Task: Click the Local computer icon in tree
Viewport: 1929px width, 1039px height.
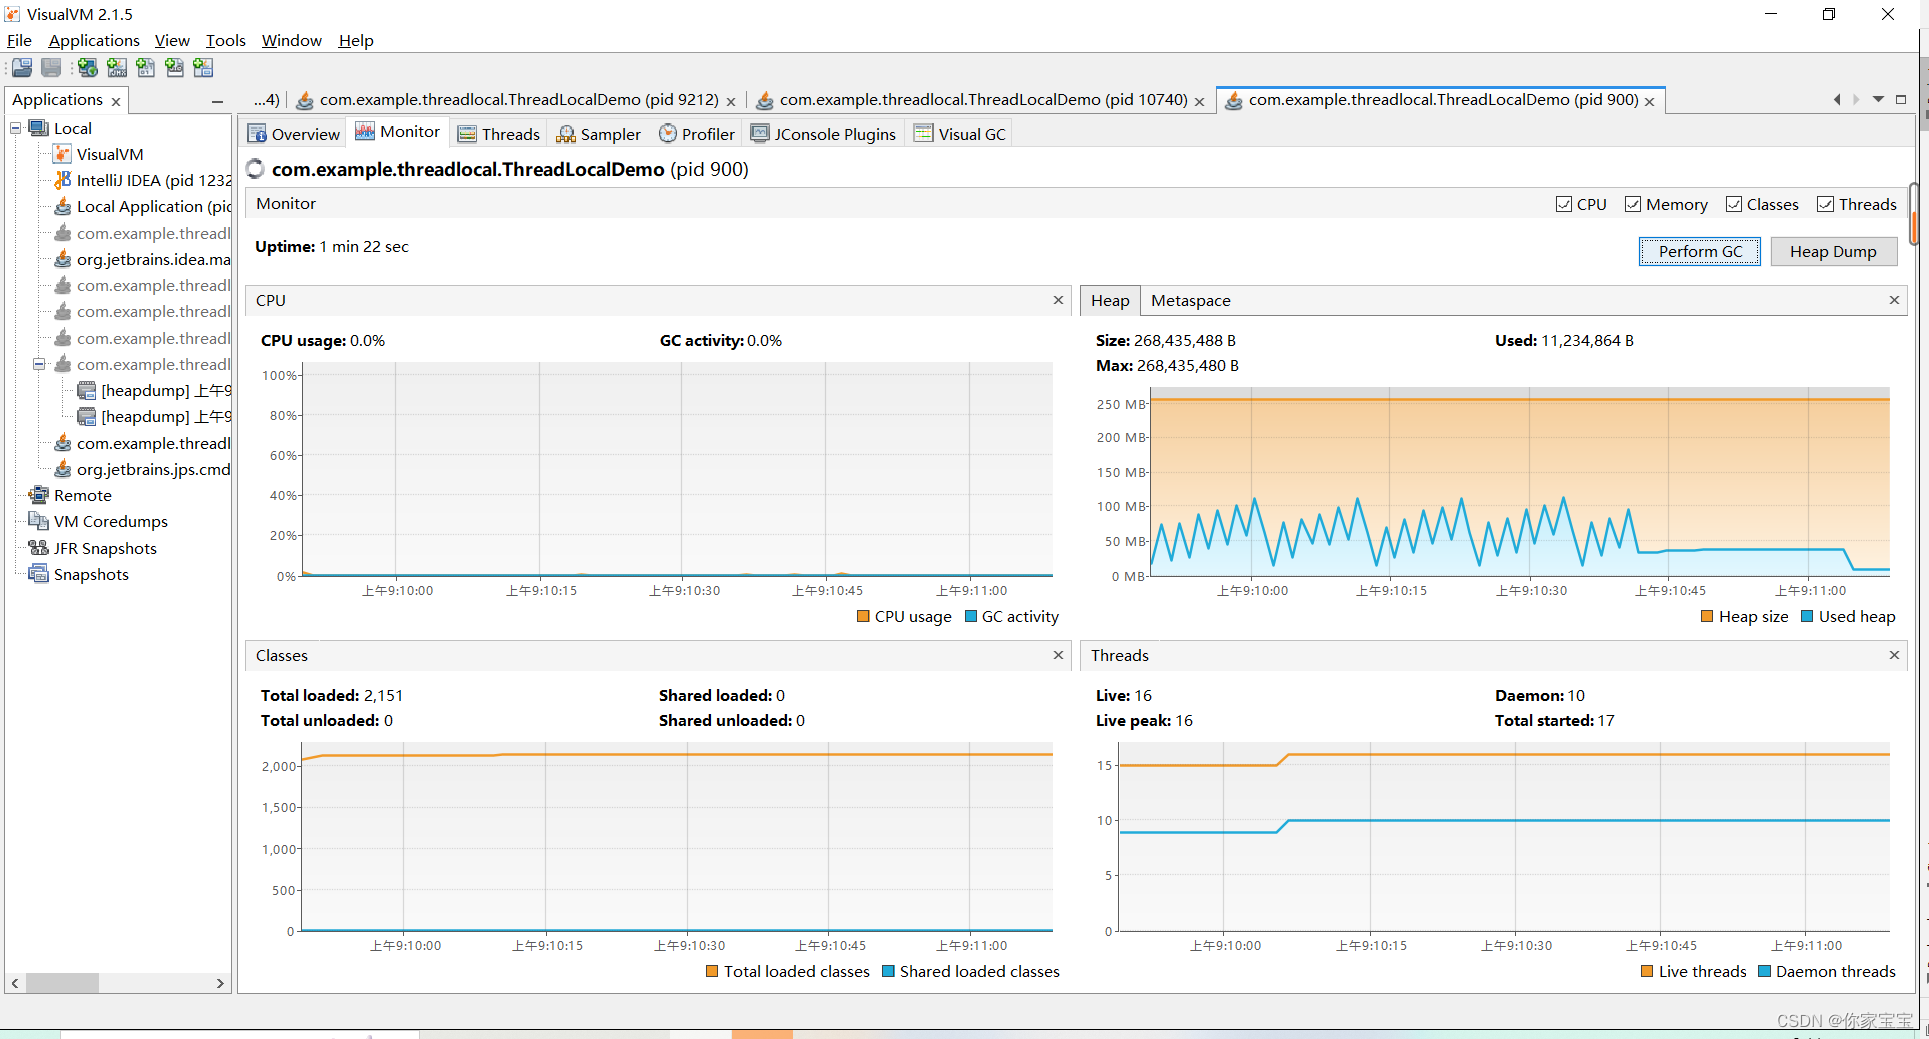Action: (x=39, y=128)
